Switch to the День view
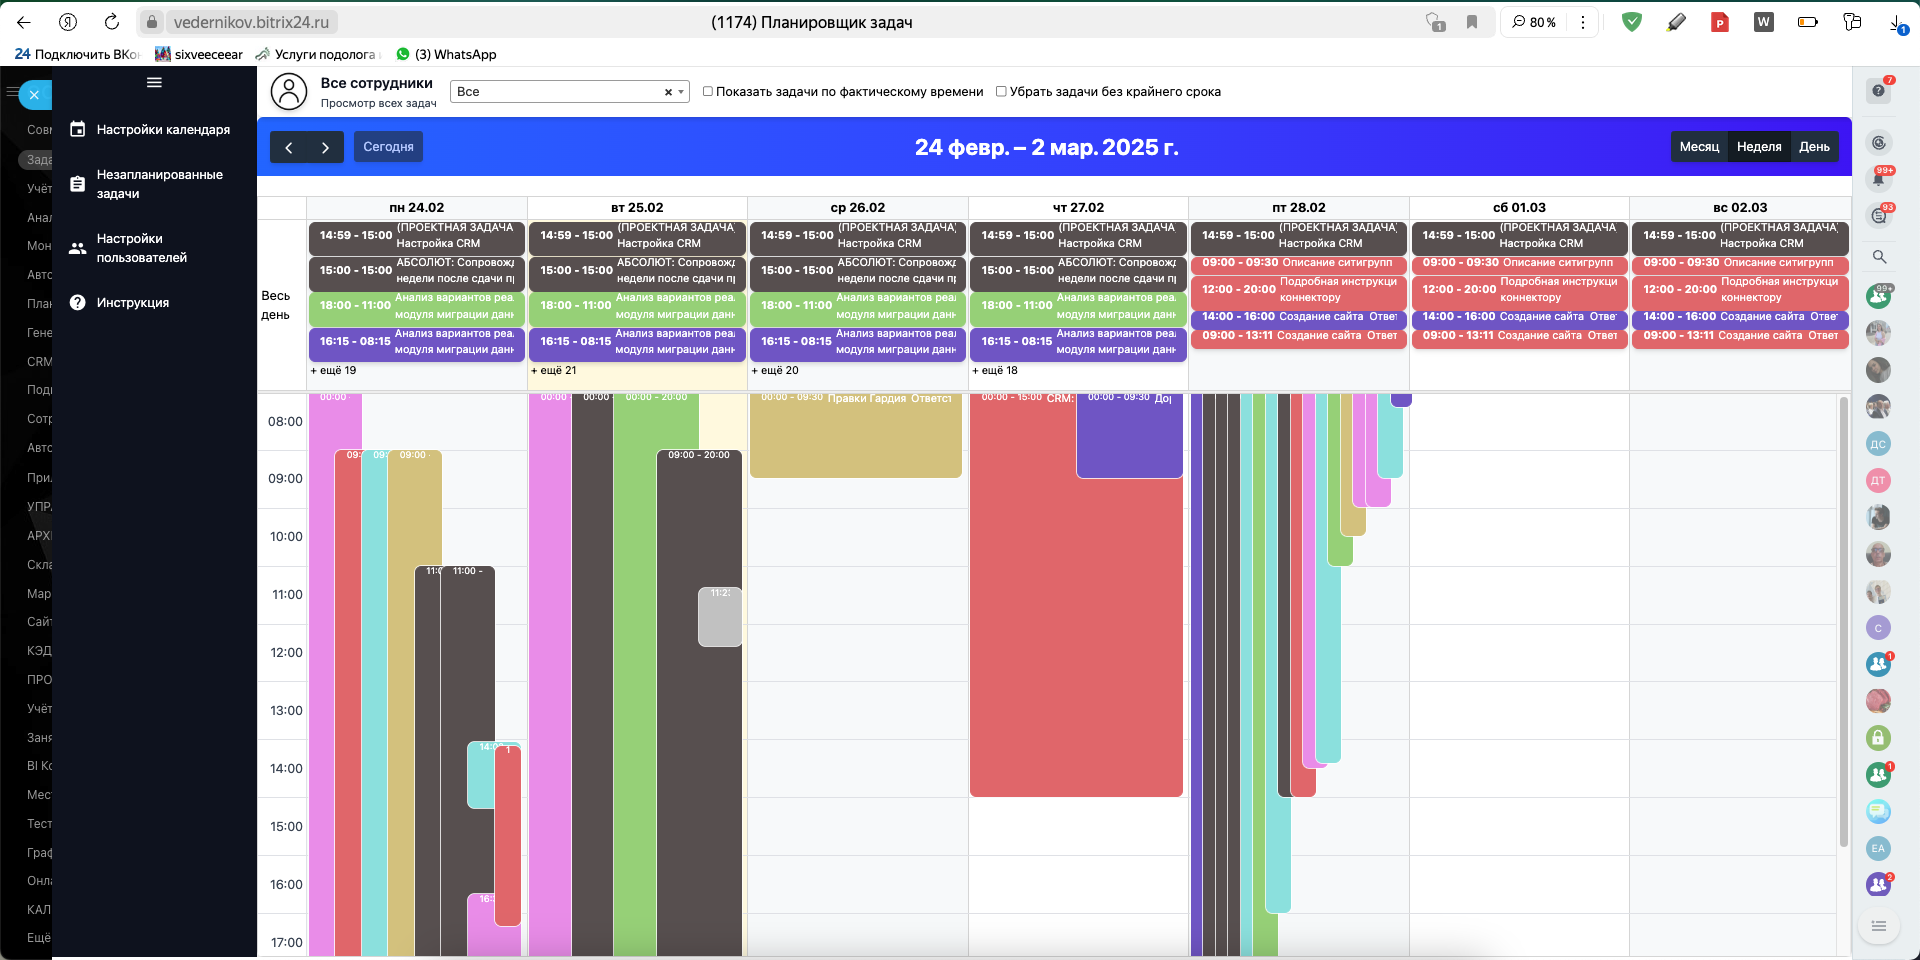Viewport: 1920px width, 960px height. [x=1814, y=147]
